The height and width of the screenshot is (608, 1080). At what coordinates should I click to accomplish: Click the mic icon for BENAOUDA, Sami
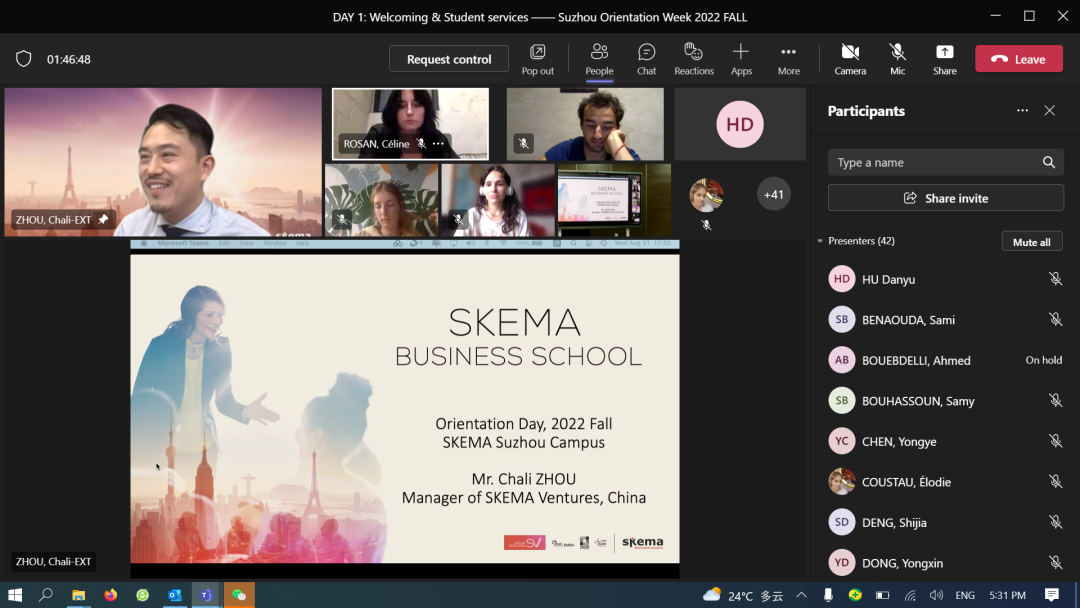(1055, 319)
